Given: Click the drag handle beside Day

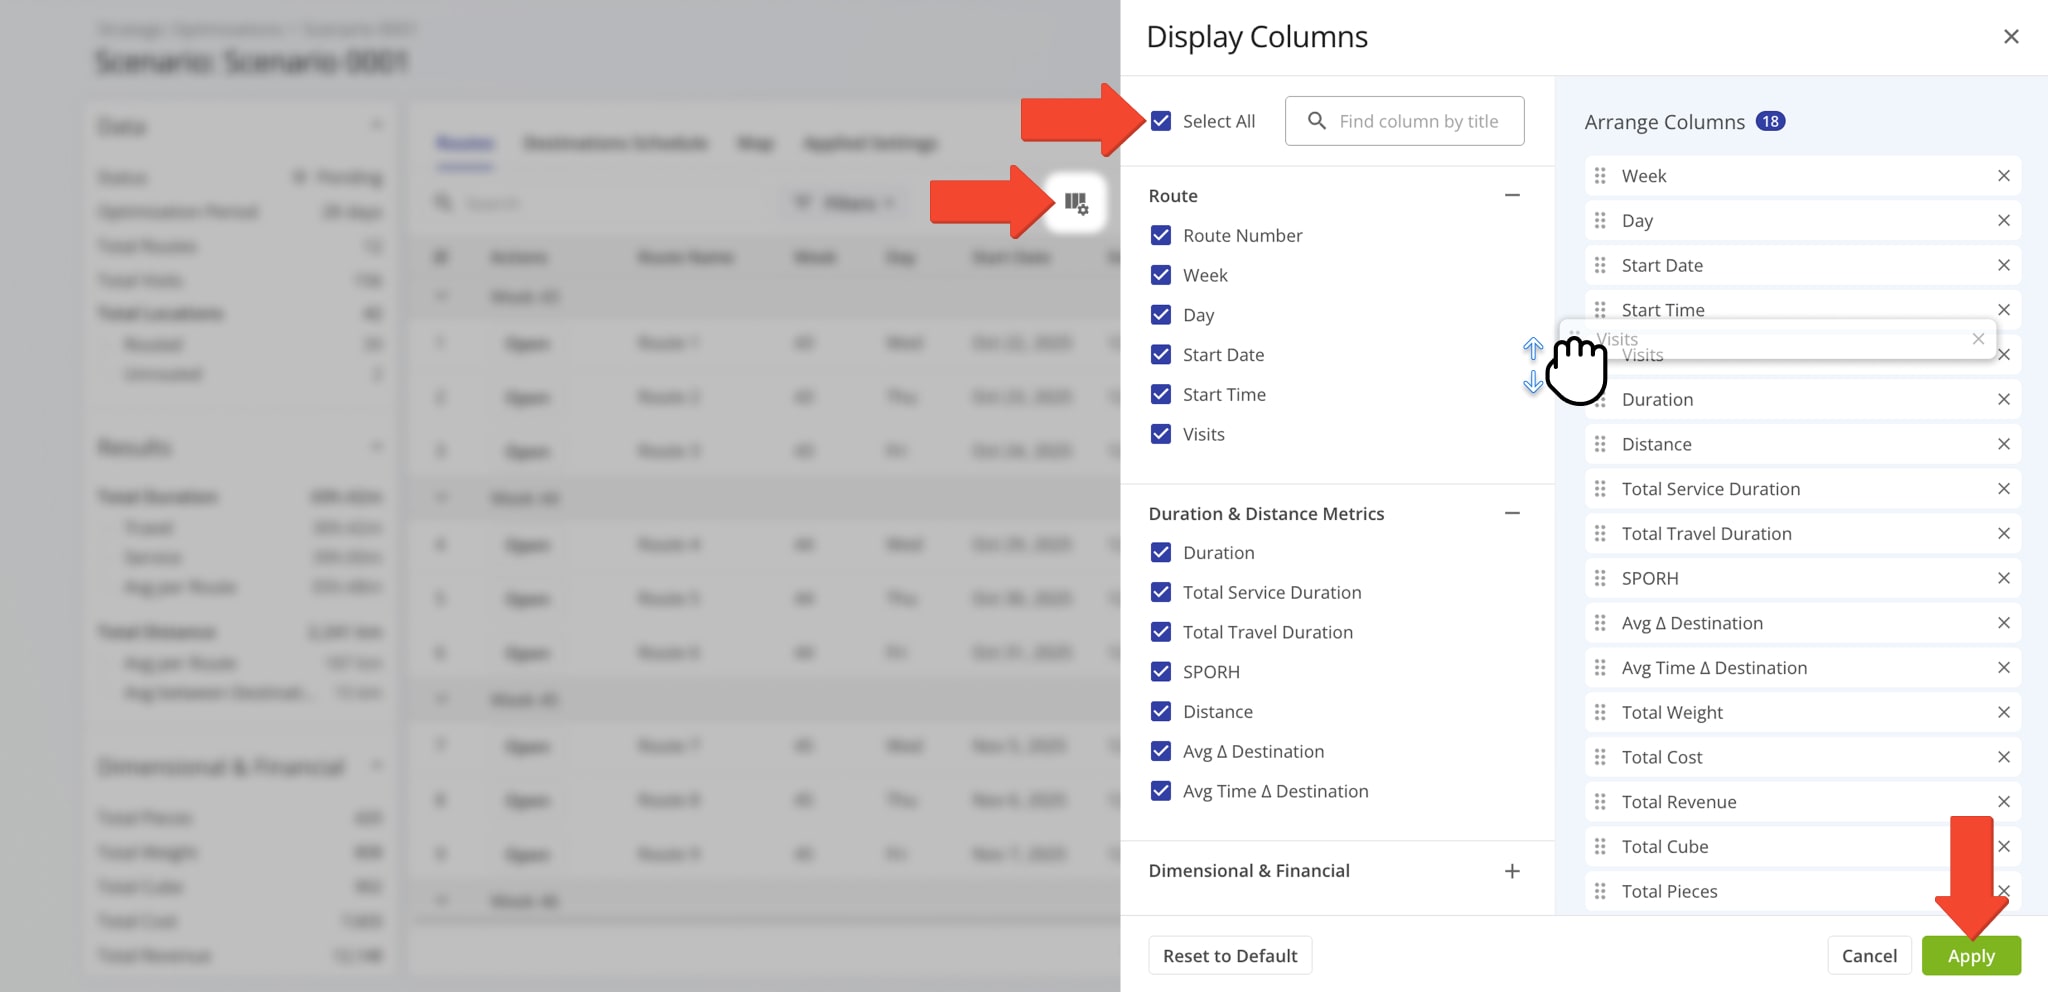Looking at the screenshot, I should click(1600, 220).
